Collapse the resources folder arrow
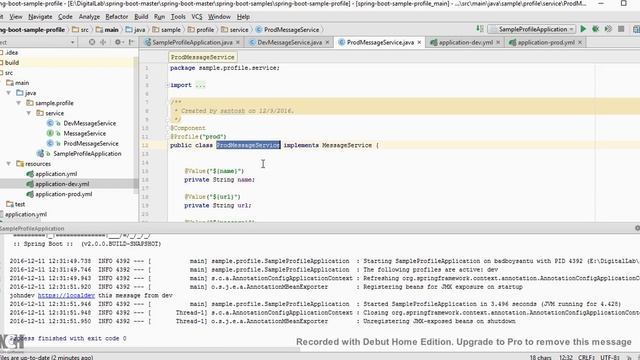640x360 pixels. [x=9, y=164]
